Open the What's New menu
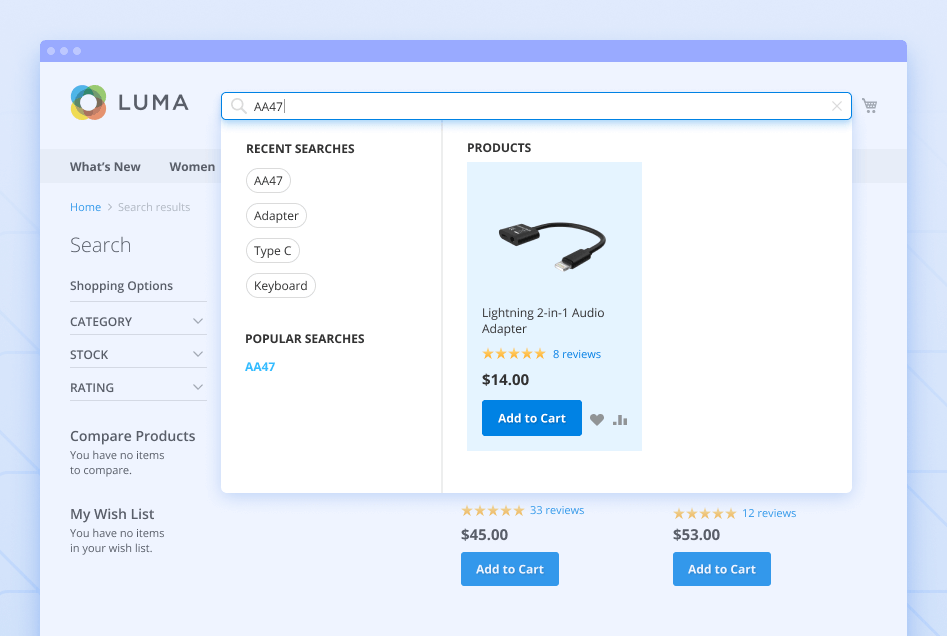The height and width of the screenshot is (636, 947). [x=105, y=167]
